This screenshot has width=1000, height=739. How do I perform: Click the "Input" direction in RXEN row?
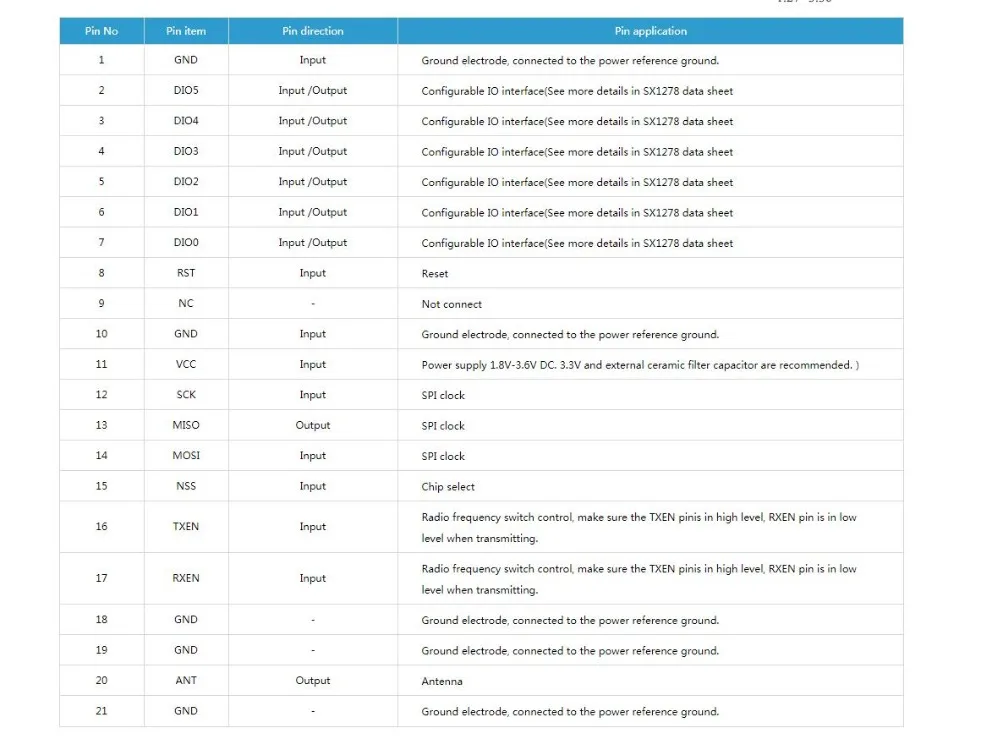coord(312,578)
